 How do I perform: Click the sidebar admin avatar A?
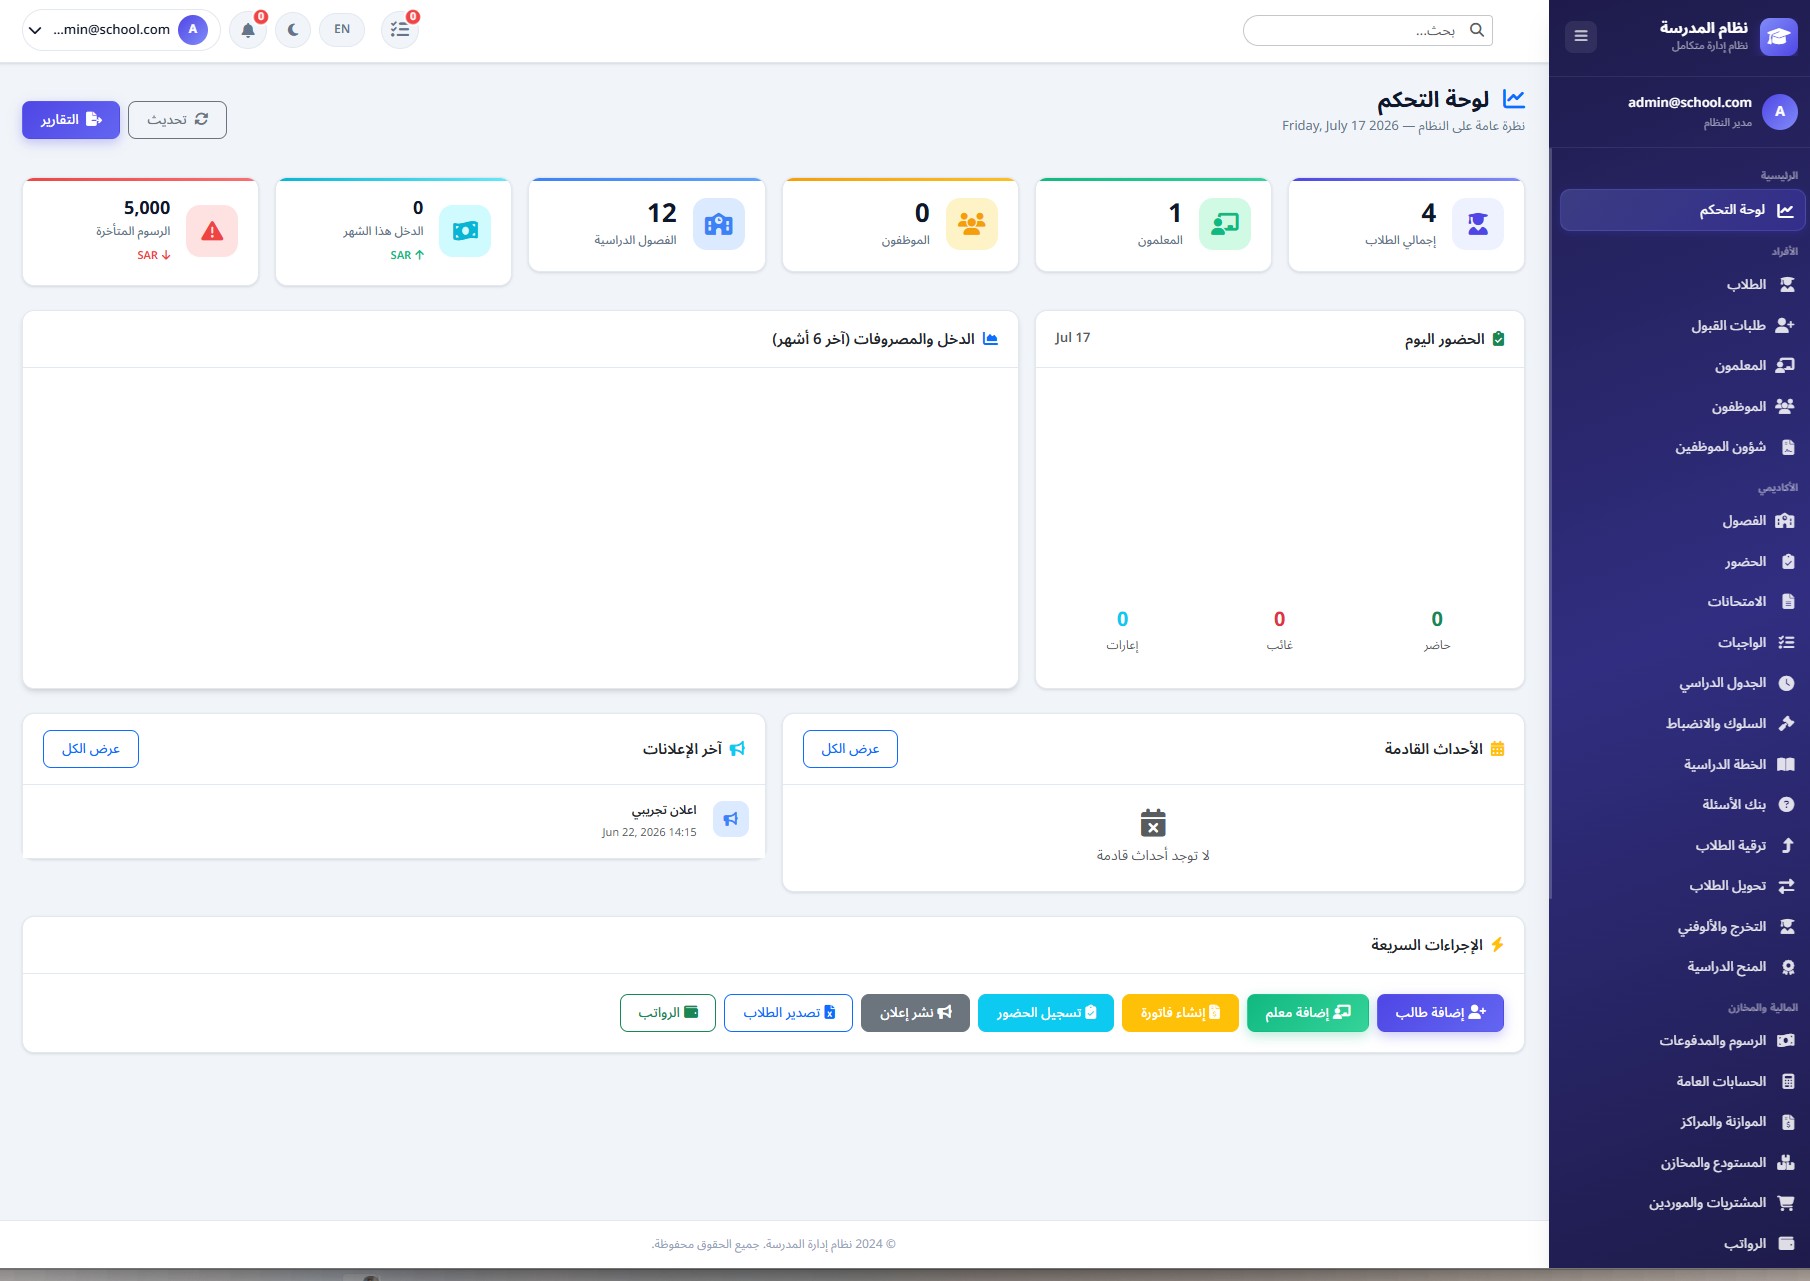click(1779, 112)
